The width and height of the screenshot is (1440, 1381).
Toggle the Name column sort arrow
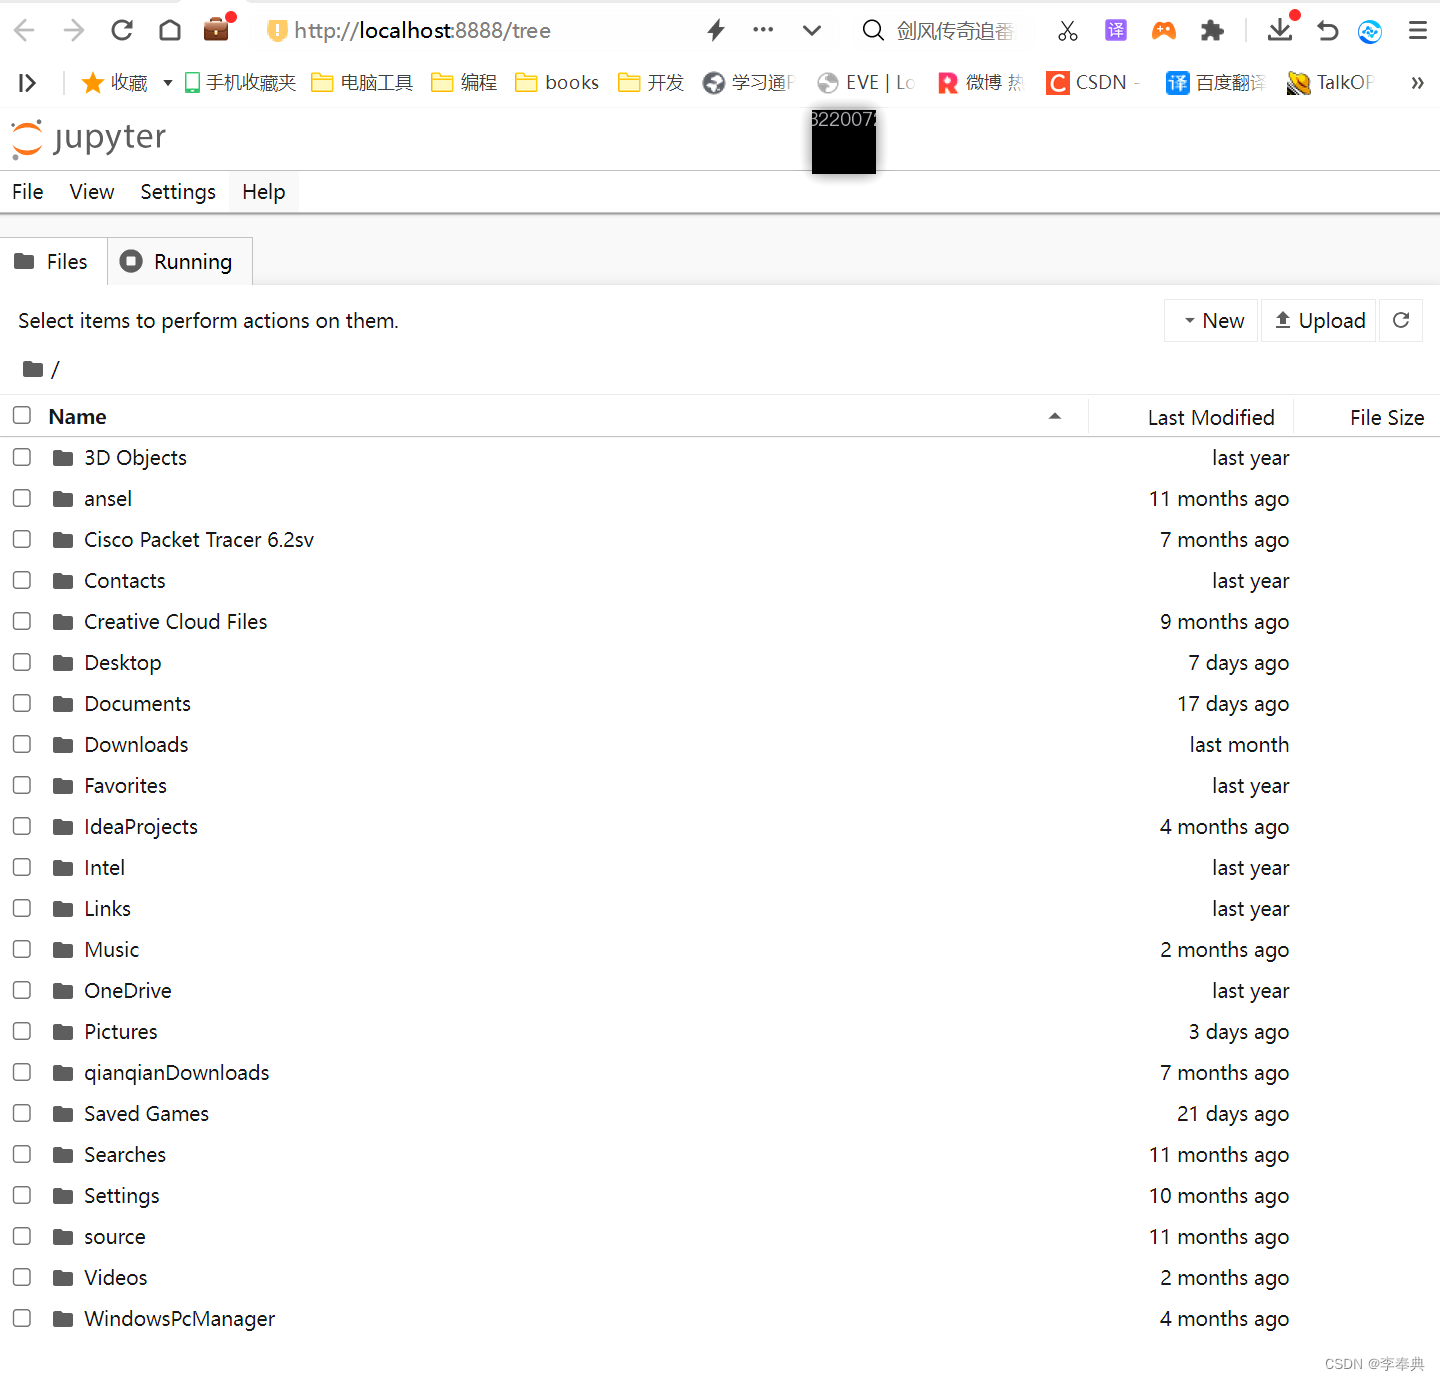tap(1055, 416)
